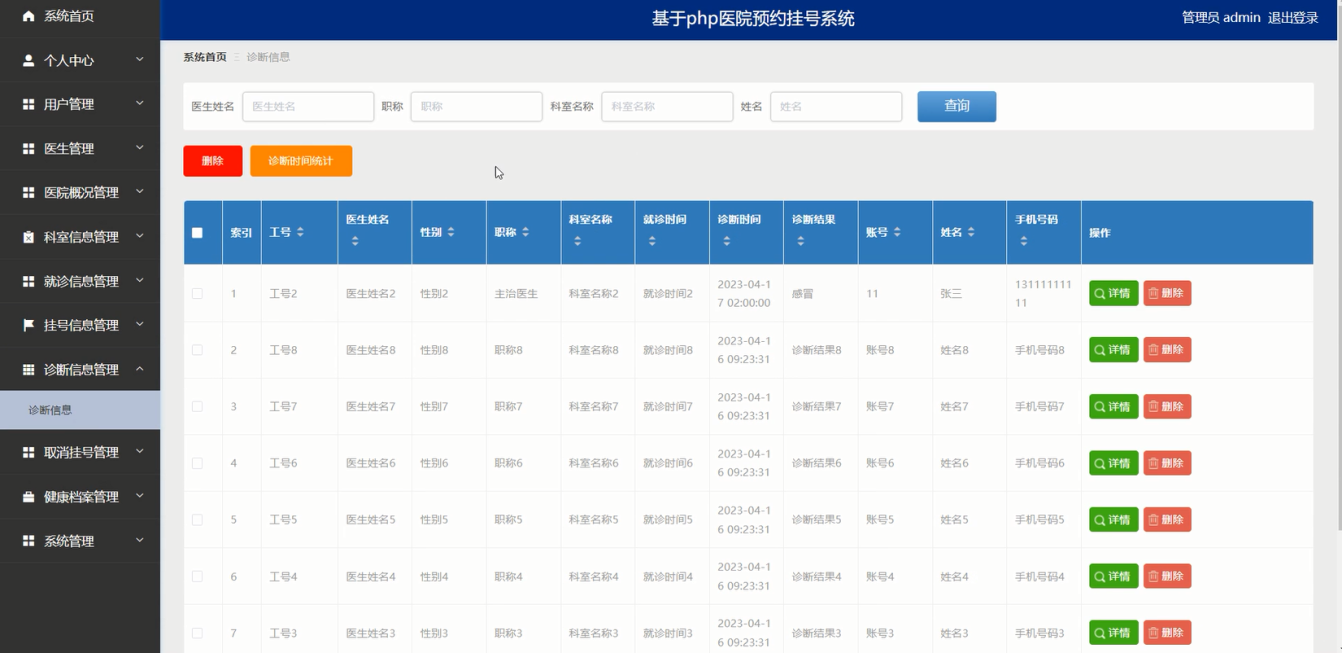Focus the 科室名称 search input
Screen dimensions: 1342x653
click(667, 106)
